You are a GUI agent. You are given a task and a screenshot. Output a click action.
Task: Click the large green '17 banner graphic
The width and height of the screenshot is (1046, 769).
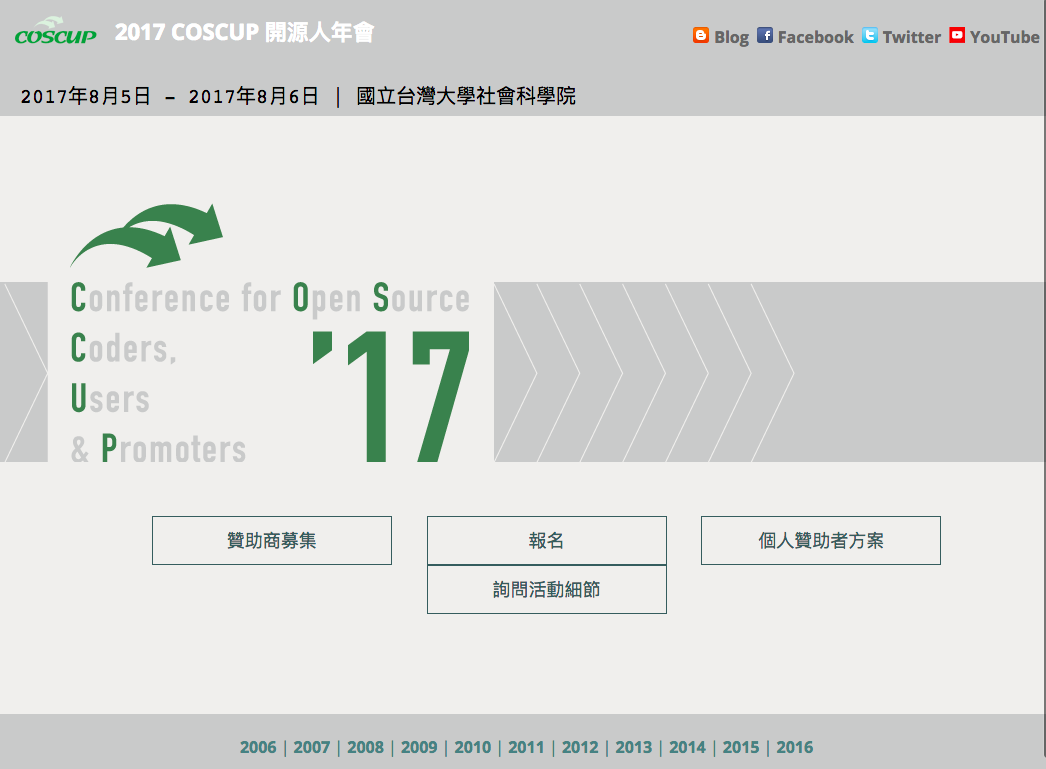pos(392,396)
